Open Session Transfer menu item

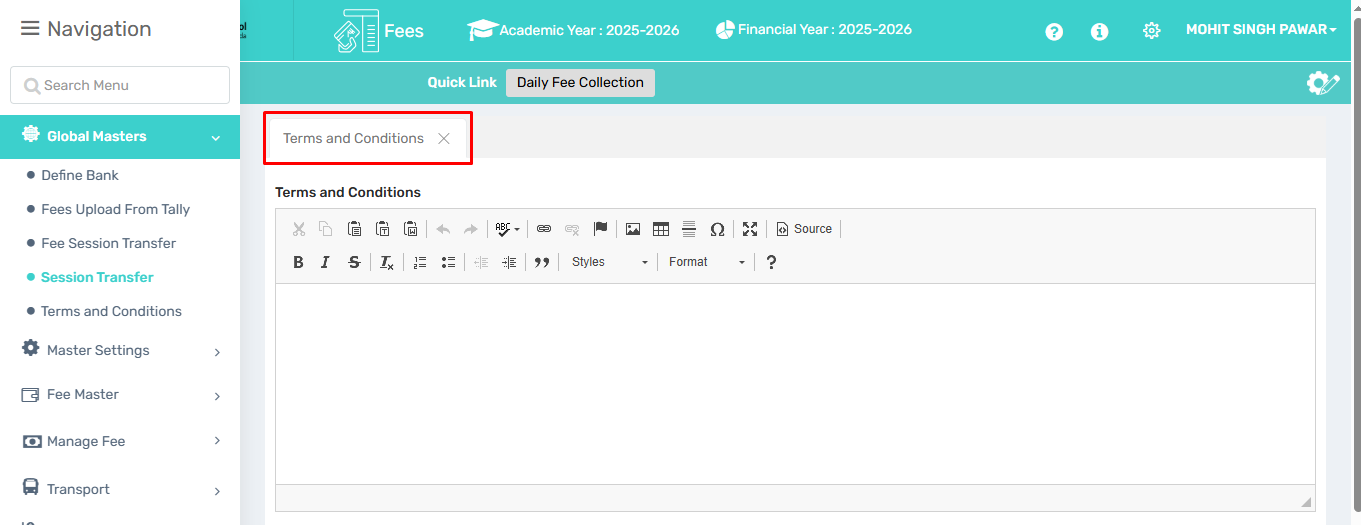[97, 277]
